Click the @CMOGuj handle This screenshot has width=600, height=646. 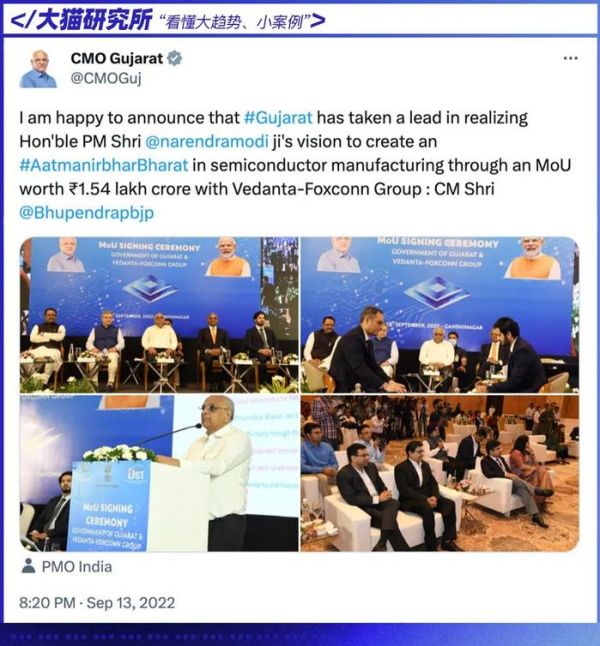pos(106,78)
